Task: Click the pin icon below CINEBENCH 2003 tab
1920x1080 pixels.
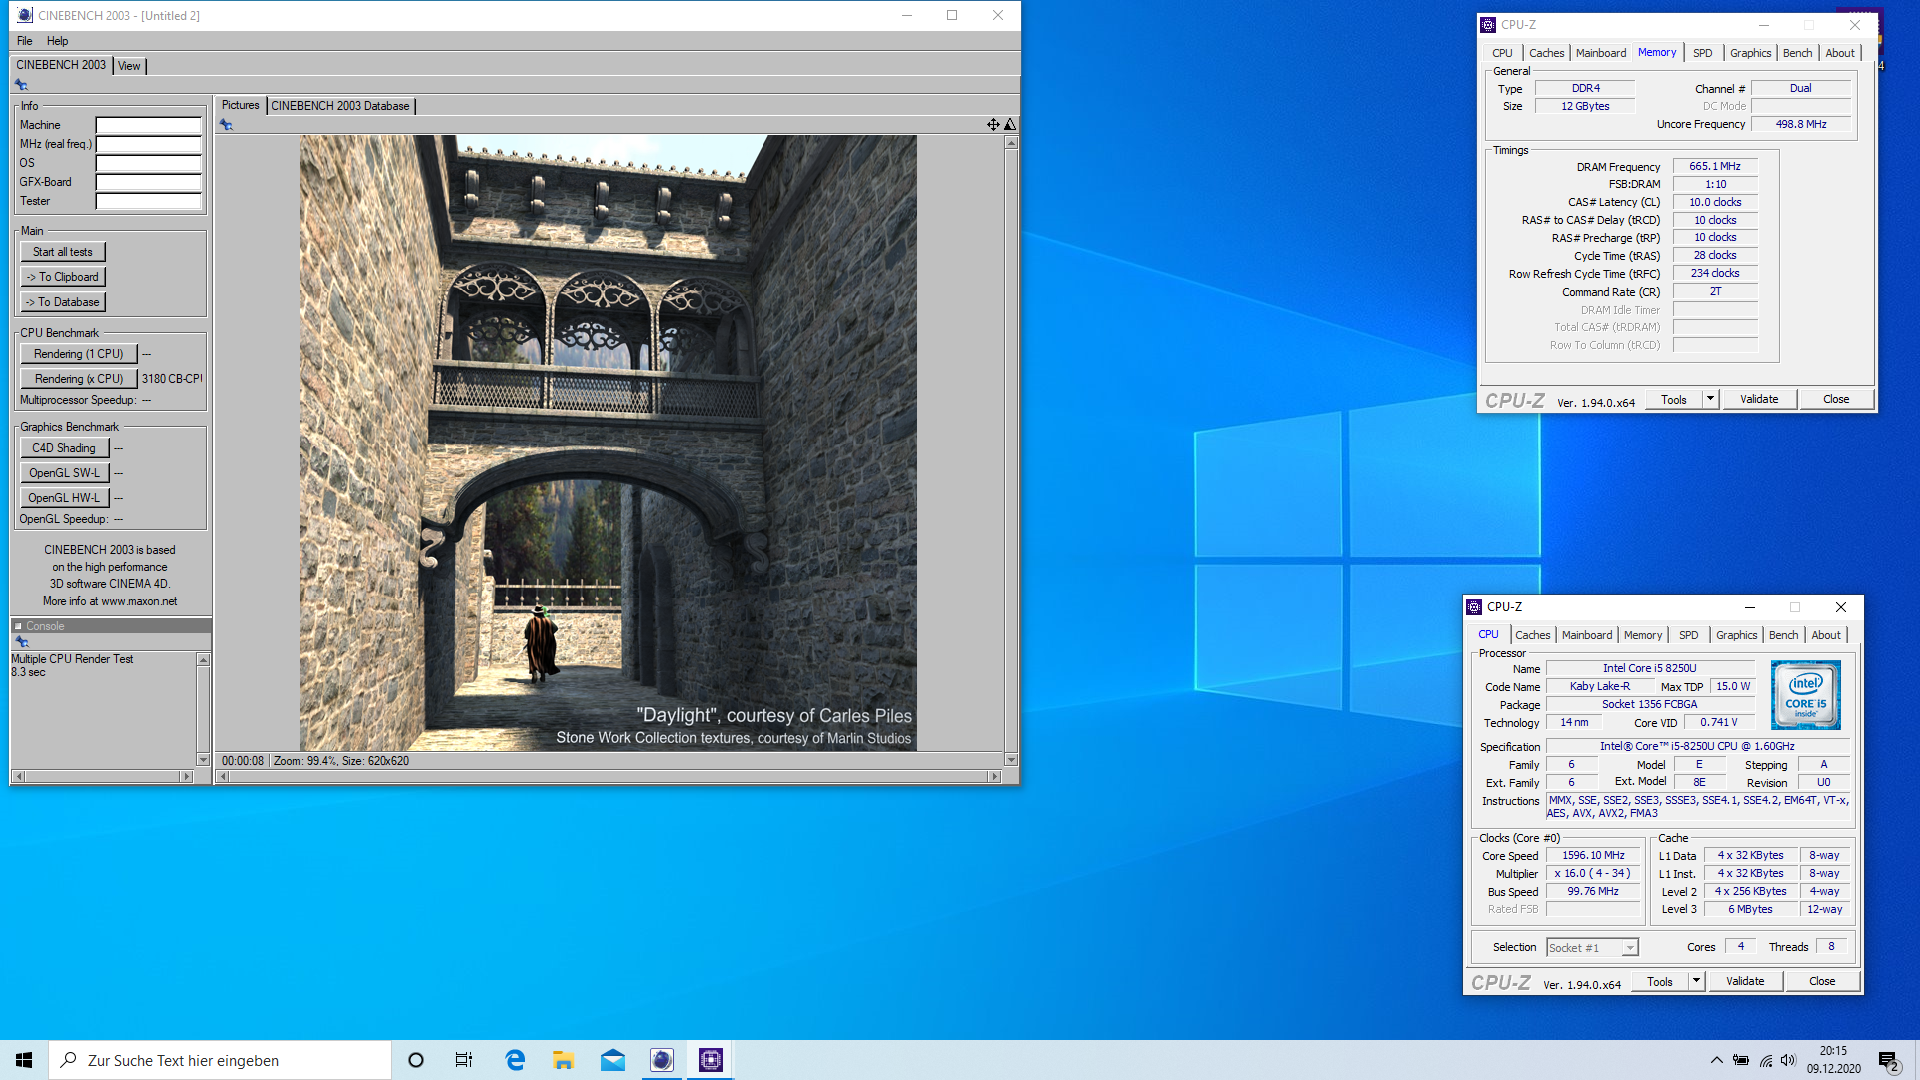Action: click(x=21, y=85)
